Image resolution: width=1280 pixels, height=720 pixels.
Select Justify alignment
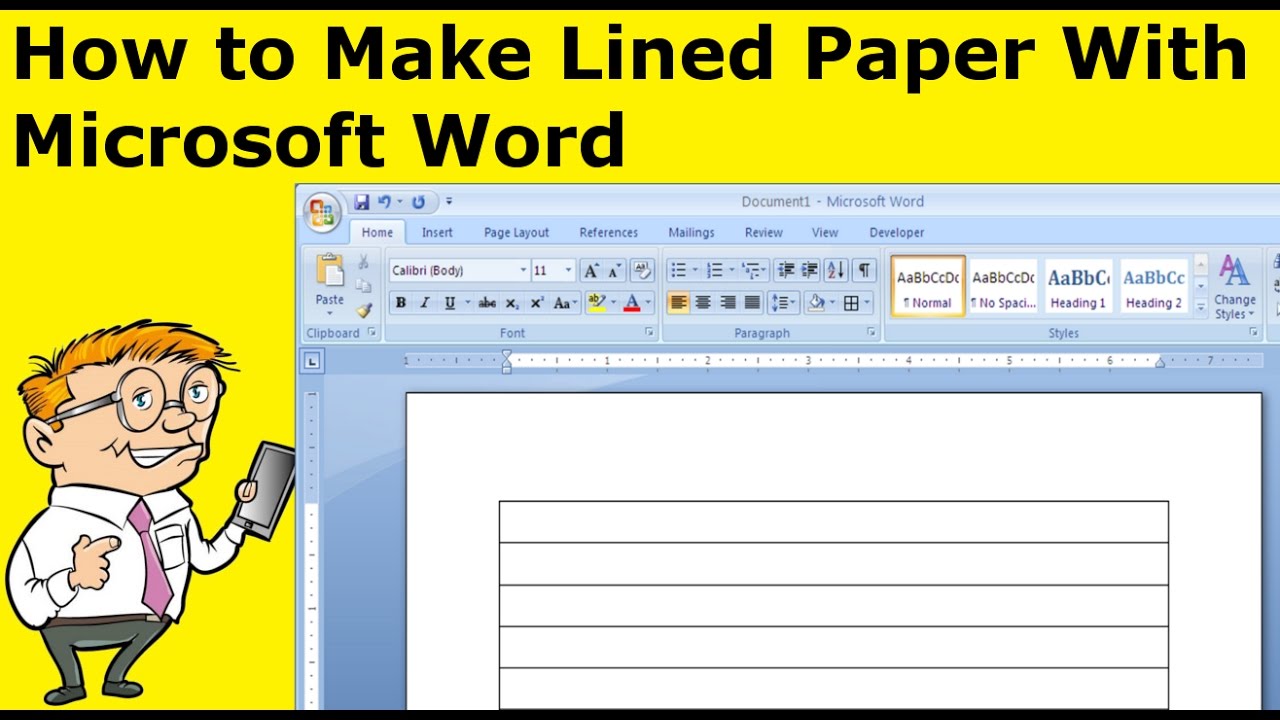pyautogui.click(x=753, y=303)
